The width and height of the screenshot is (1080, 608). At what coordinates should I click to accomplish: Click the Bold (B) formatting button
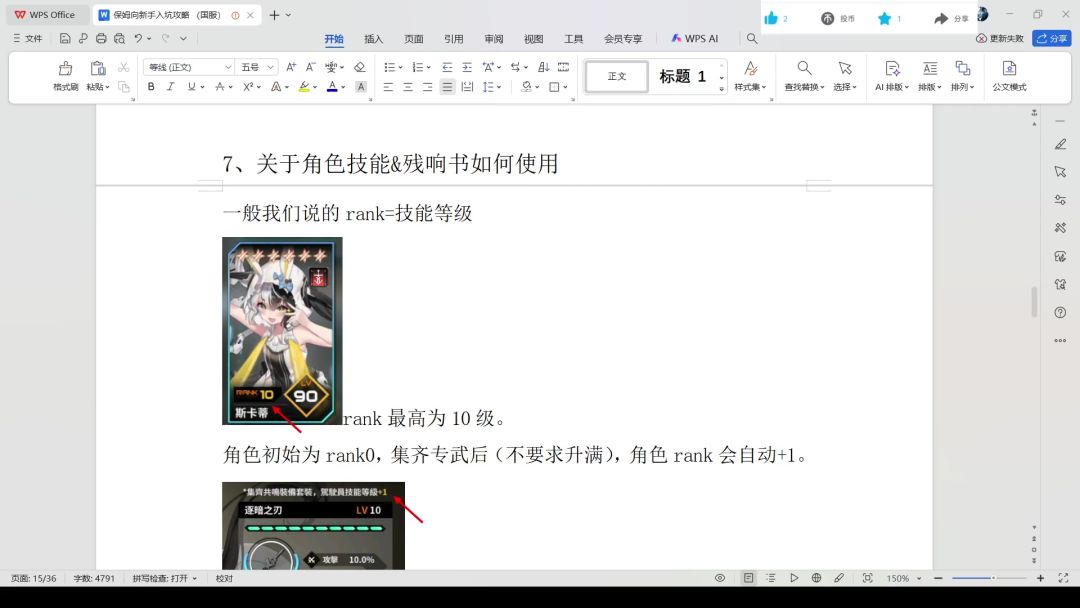(151, 87)
